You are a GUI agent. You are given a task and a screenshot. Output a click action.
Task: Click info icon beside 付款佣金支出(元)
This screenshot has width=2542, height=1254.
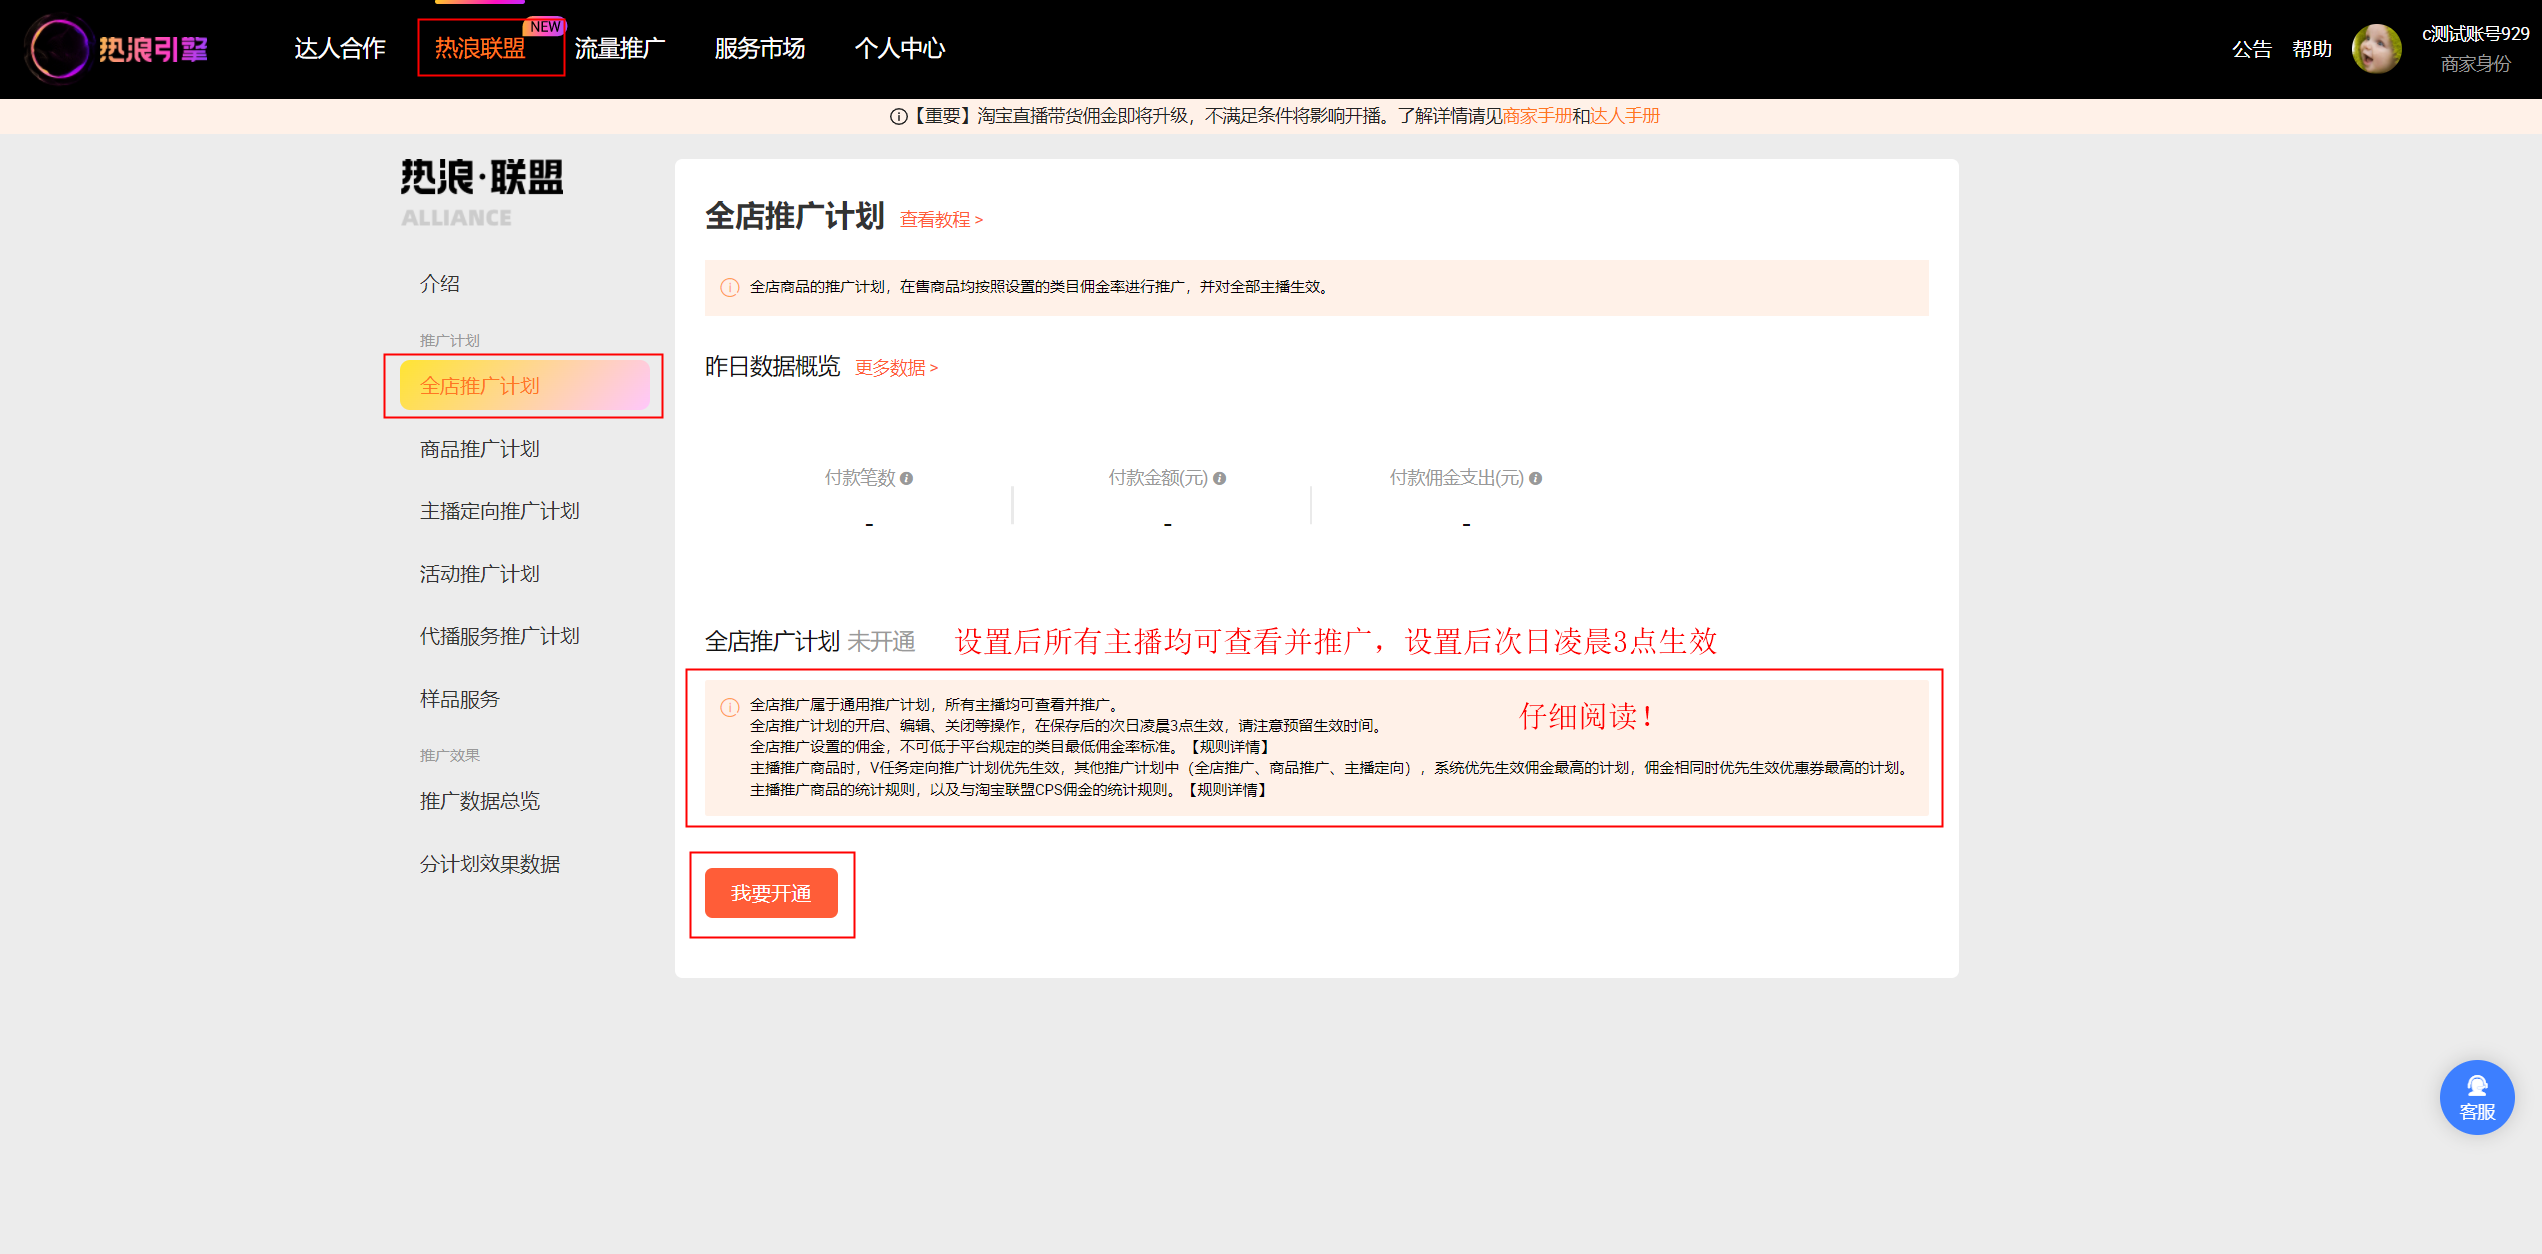pyautogui.click(x=1535, y=479)
